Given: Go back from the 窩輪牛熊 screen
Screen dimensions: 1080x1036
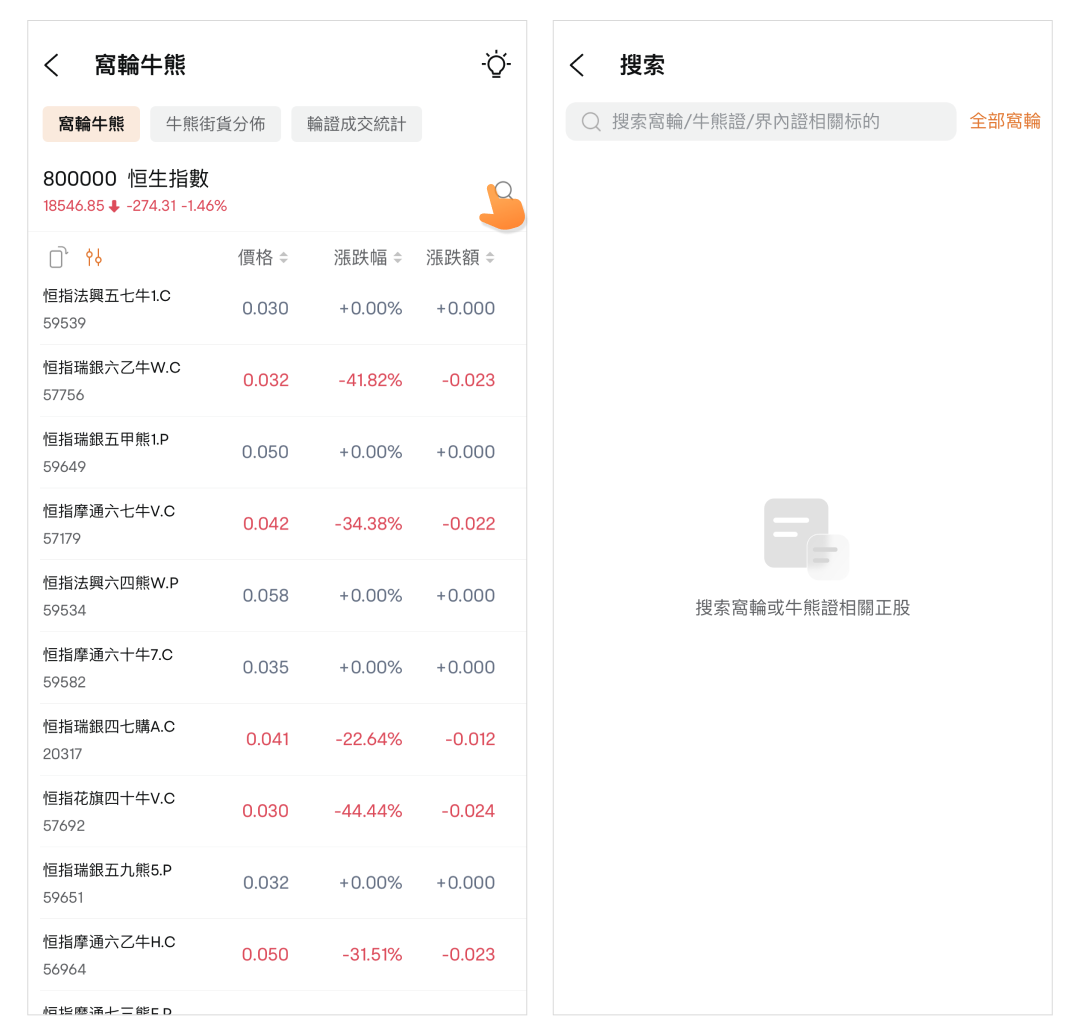Looking at the screenshot, I should pyautogui.click(x=52, y=66).
